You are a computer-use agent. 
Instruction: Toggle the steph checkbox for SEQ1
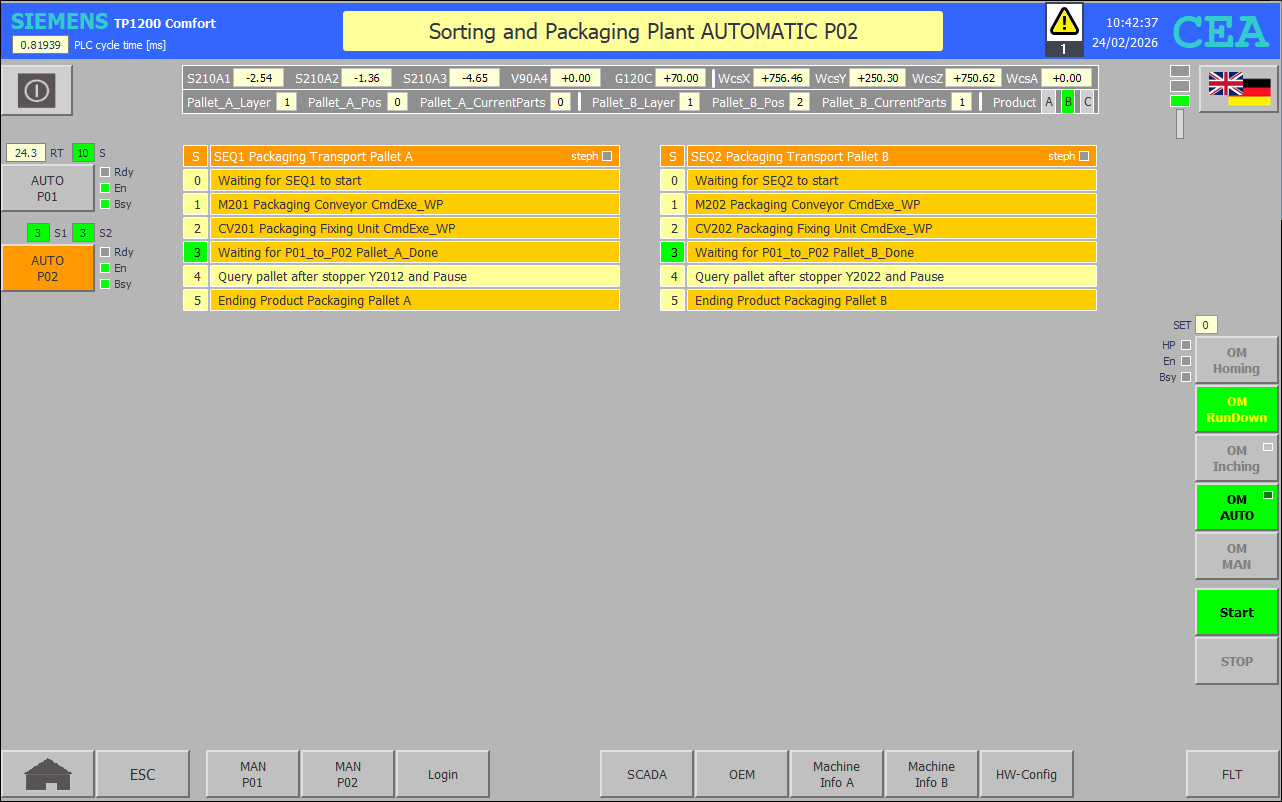click(x=607, y=156)
